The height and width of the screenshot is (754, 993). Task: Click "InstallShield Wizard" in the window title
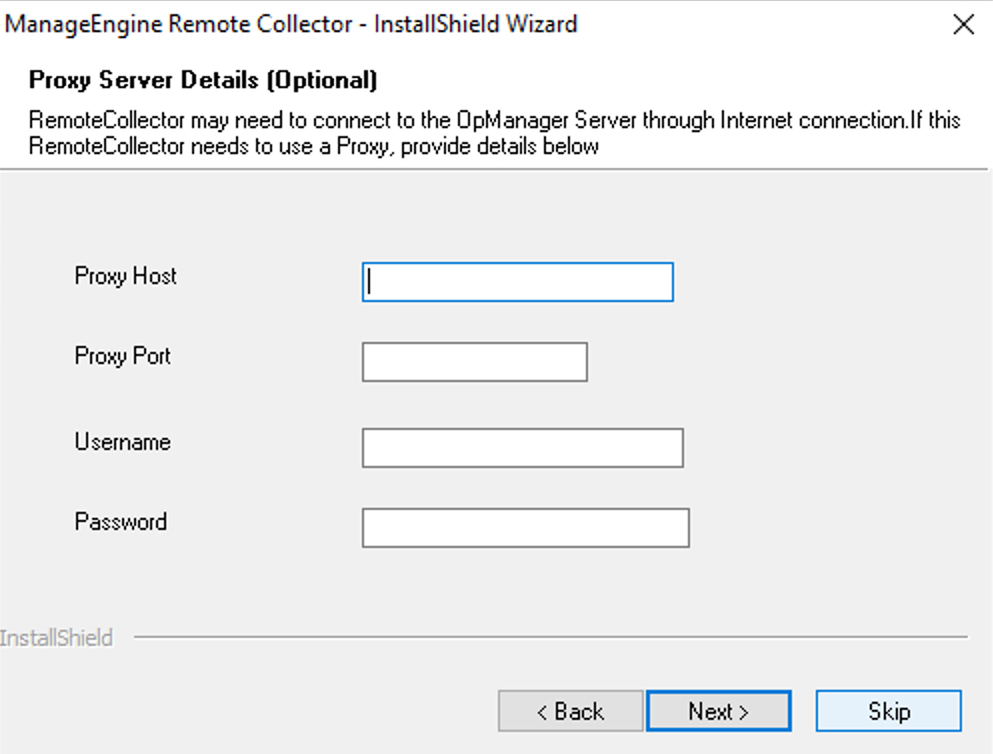[x=475, y=24]
